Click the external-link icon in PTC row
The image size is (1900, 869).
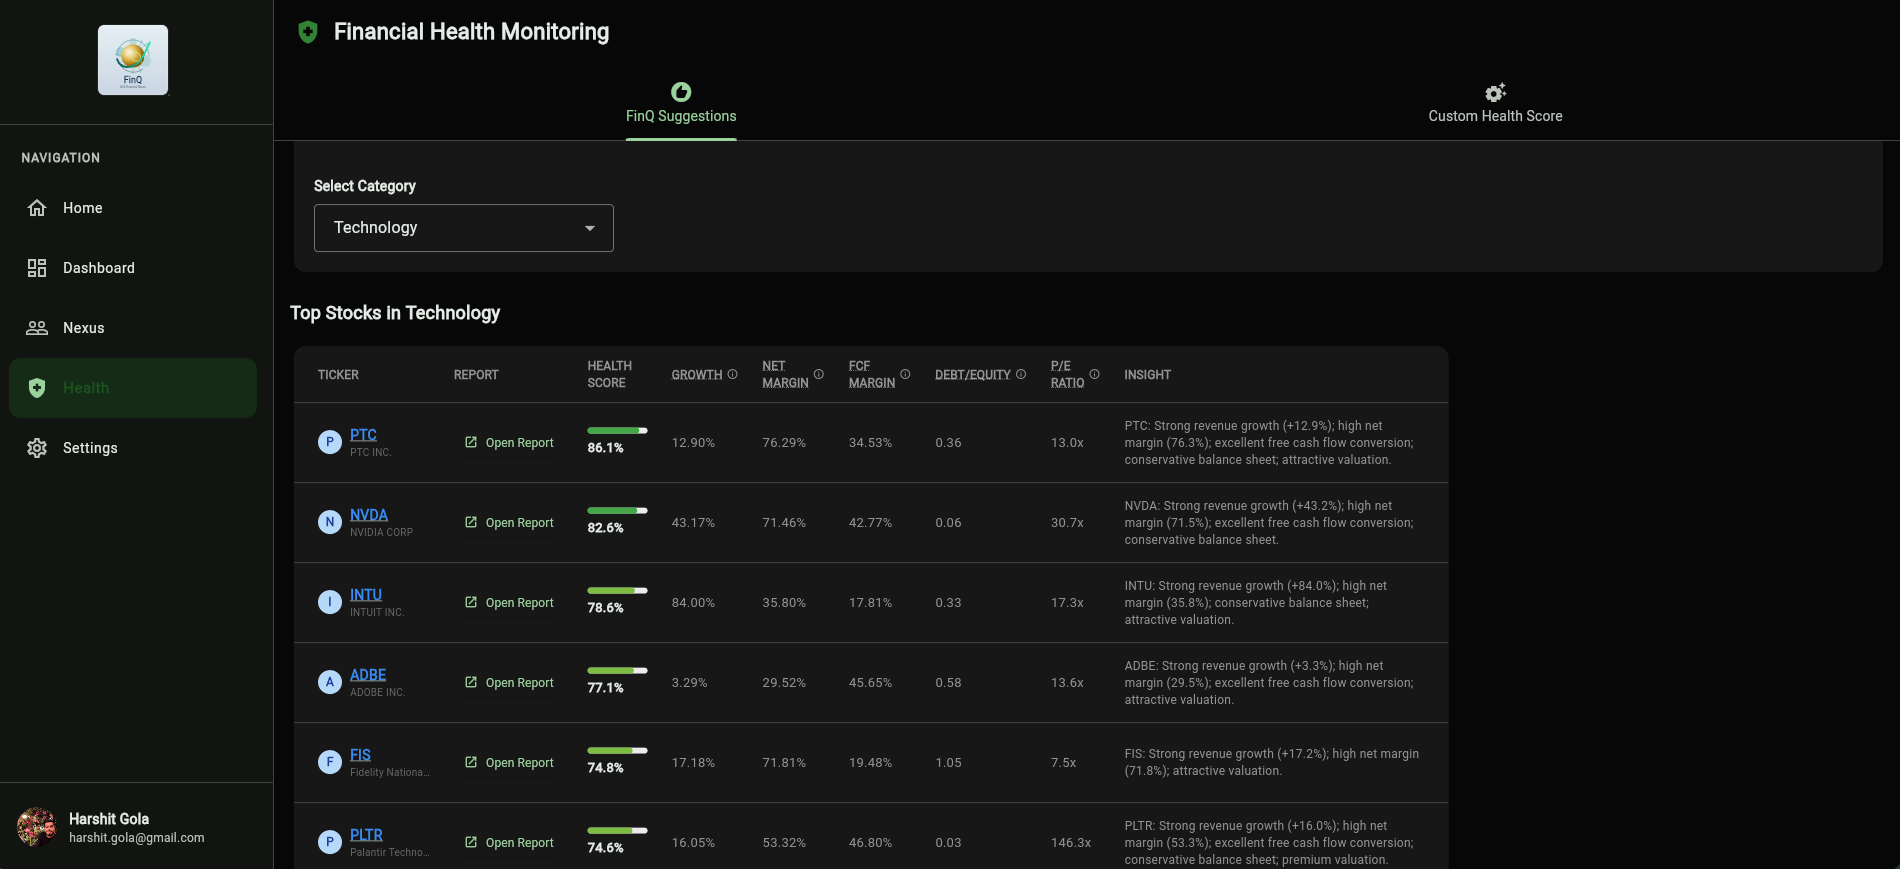tap(471, 442)
